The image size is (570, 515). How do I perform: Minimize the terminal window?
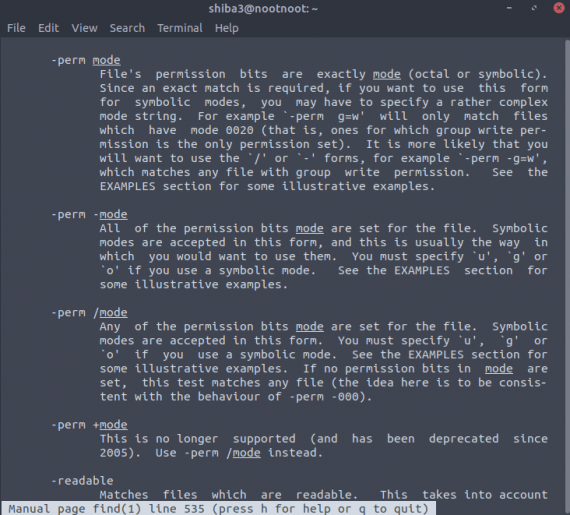pos(509,8)
